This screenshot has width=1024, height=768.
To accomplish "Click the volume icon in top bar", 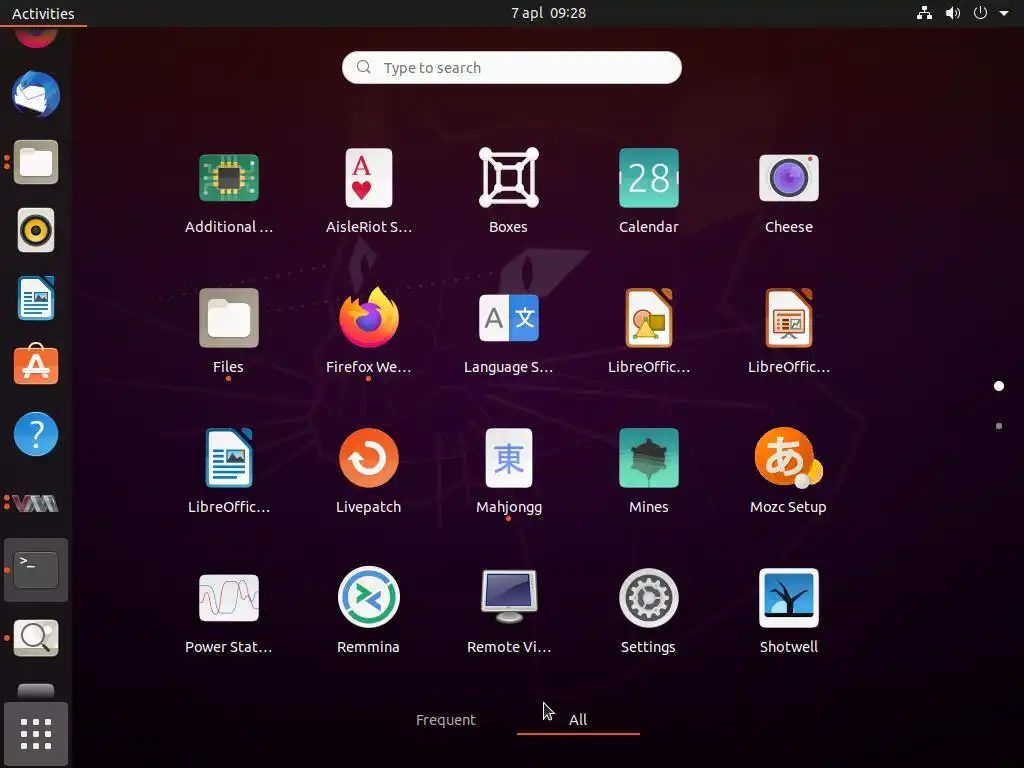I will click(953, 13).
